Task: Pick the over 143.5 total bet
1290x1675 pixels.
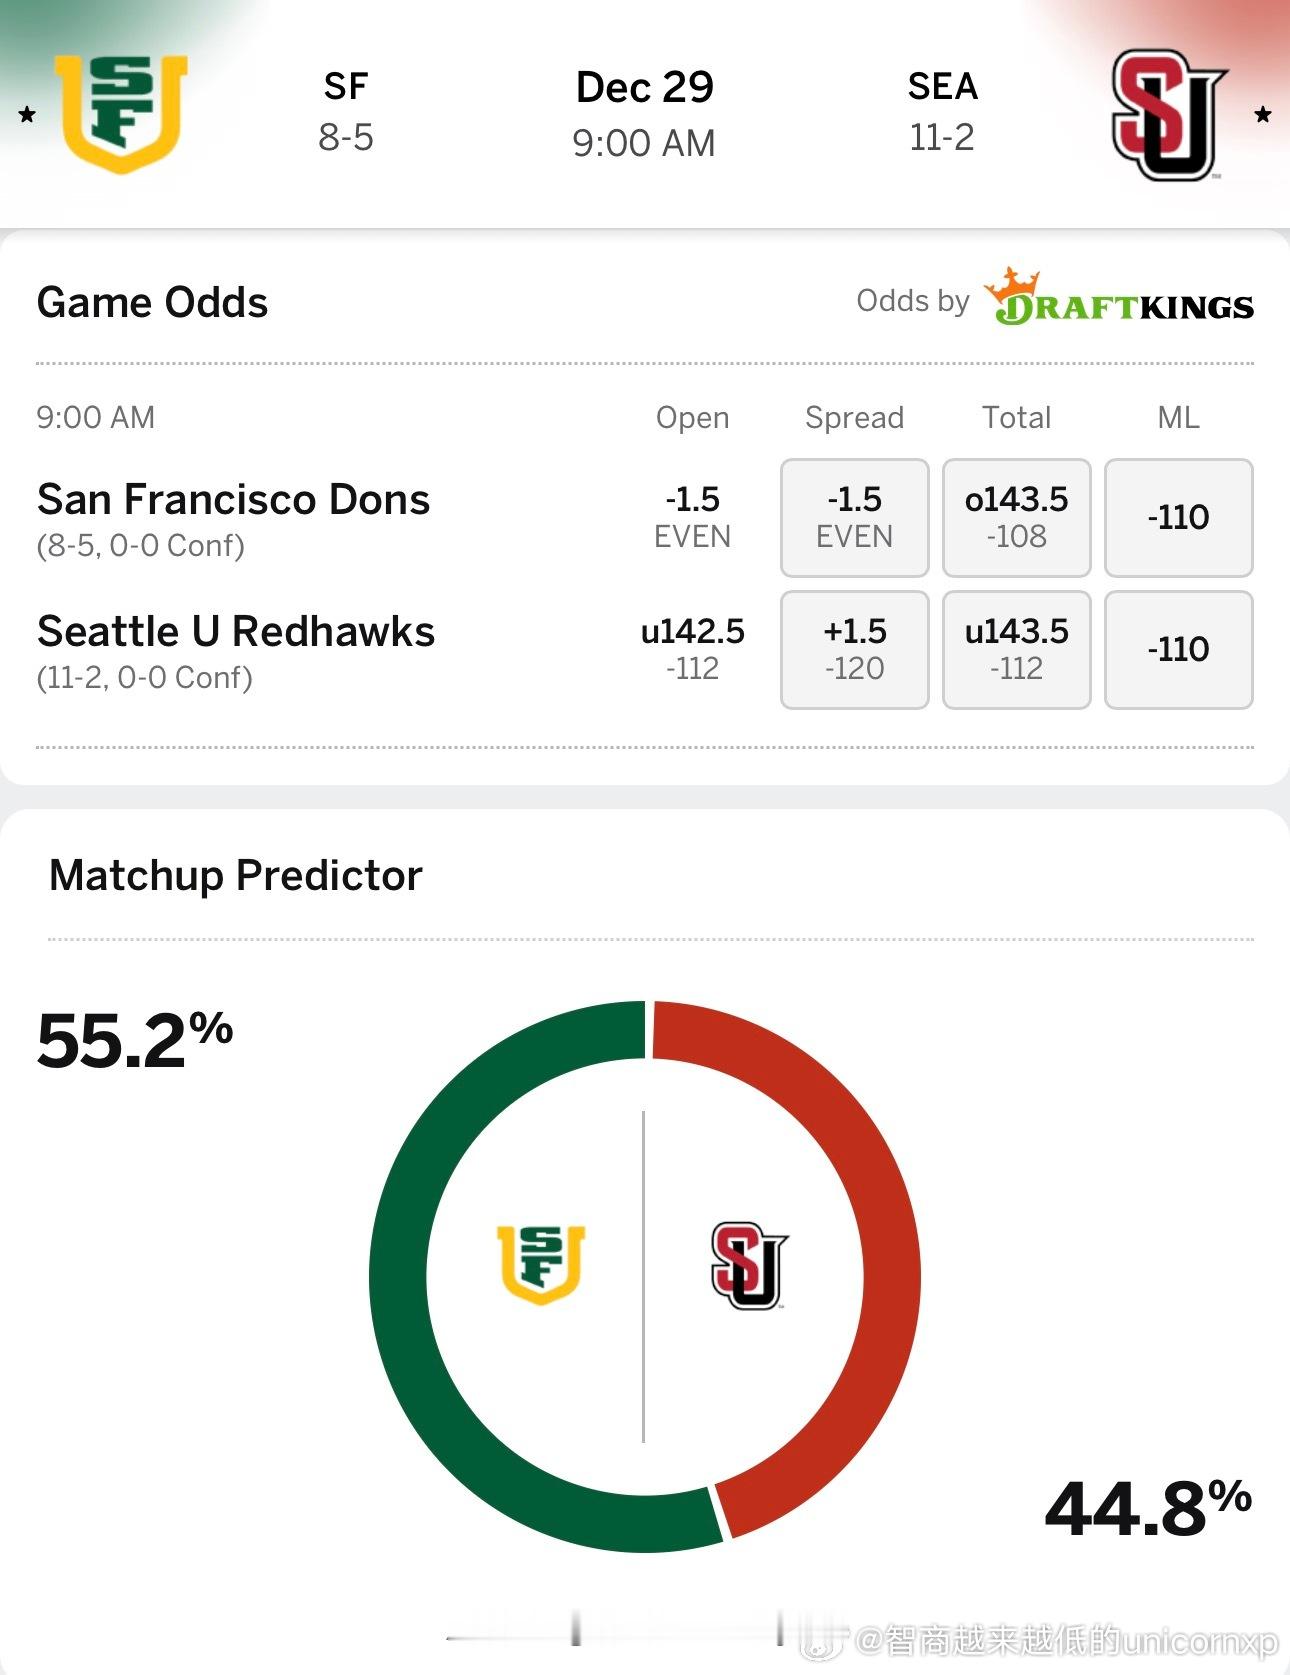Action: pos(1016,518)
